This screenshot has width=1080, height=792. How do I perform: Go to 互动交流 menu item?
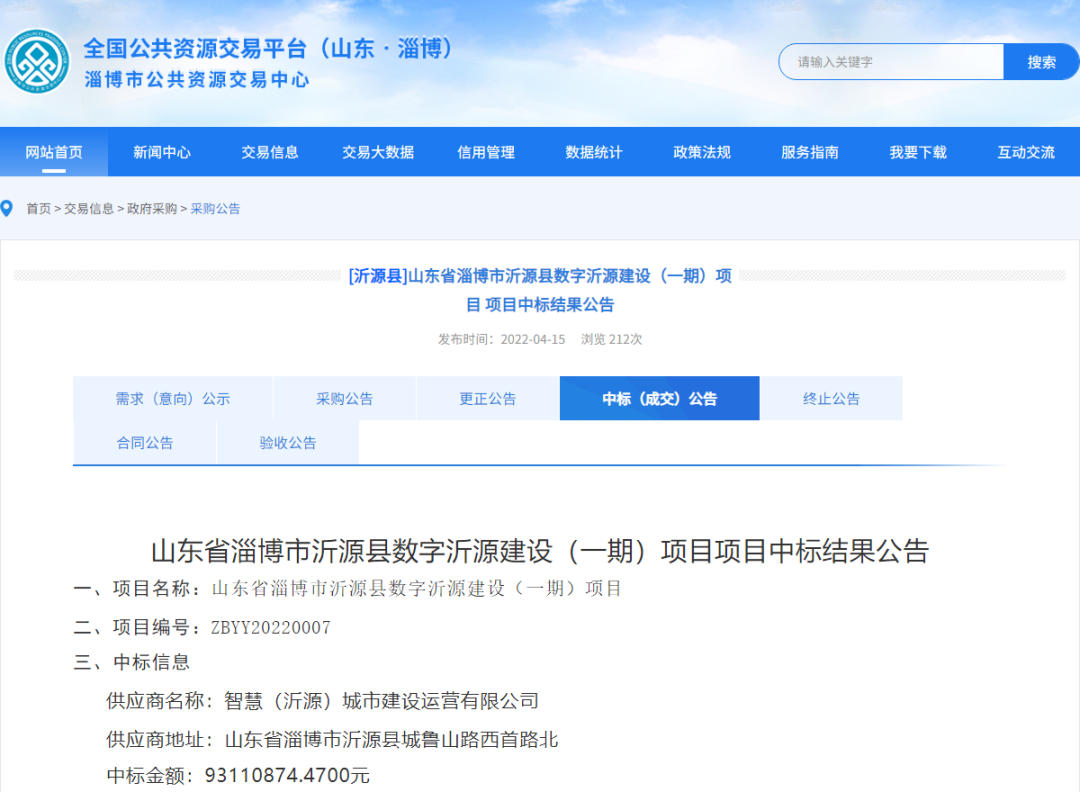pos(1026,152)
